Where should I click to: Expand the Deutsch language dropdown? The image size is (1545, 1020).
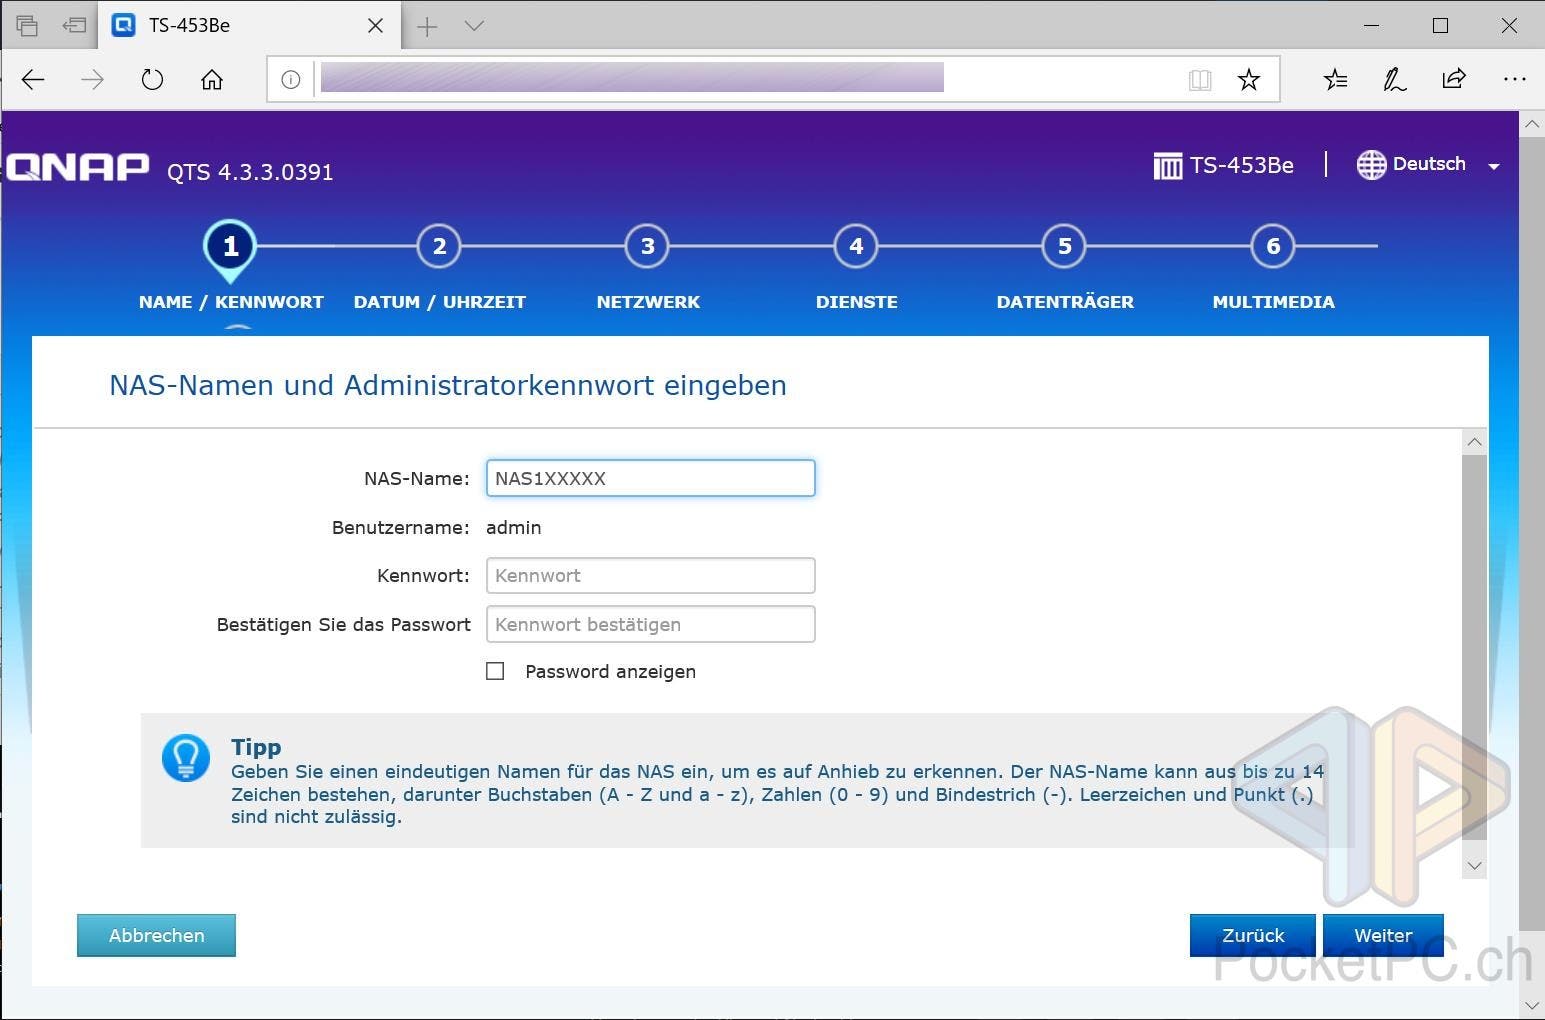(1493, 167)
